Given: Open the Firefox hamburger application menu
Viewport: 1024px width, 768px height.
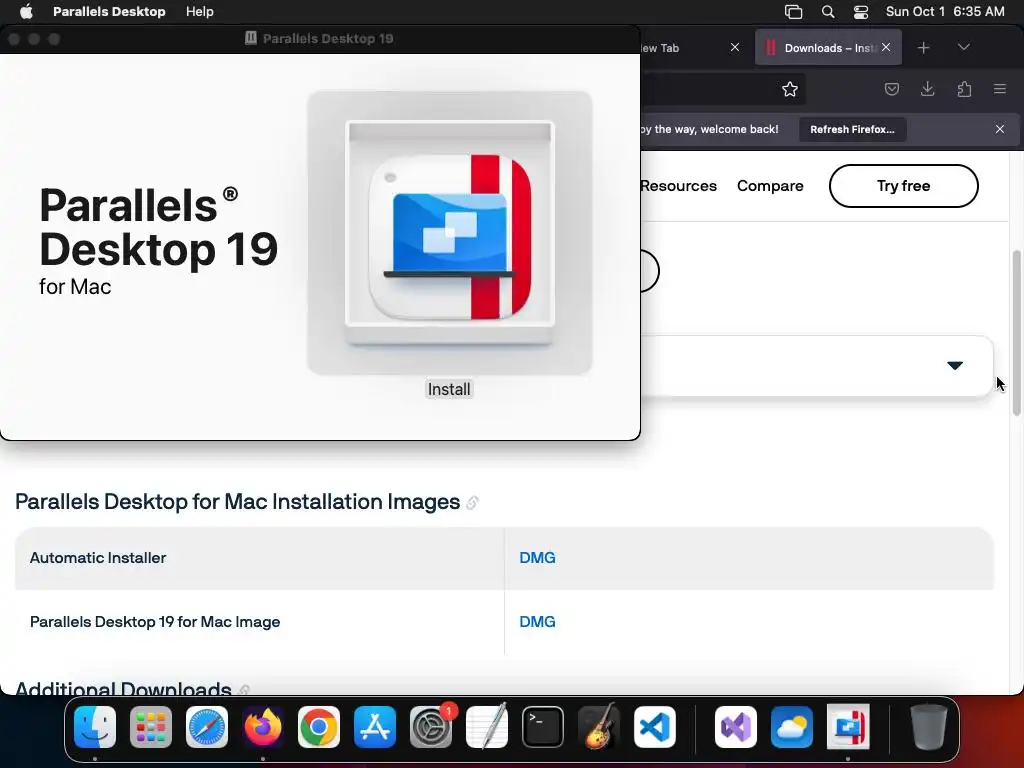Looking at the screenshot, I should click(x=1000, y=89).
